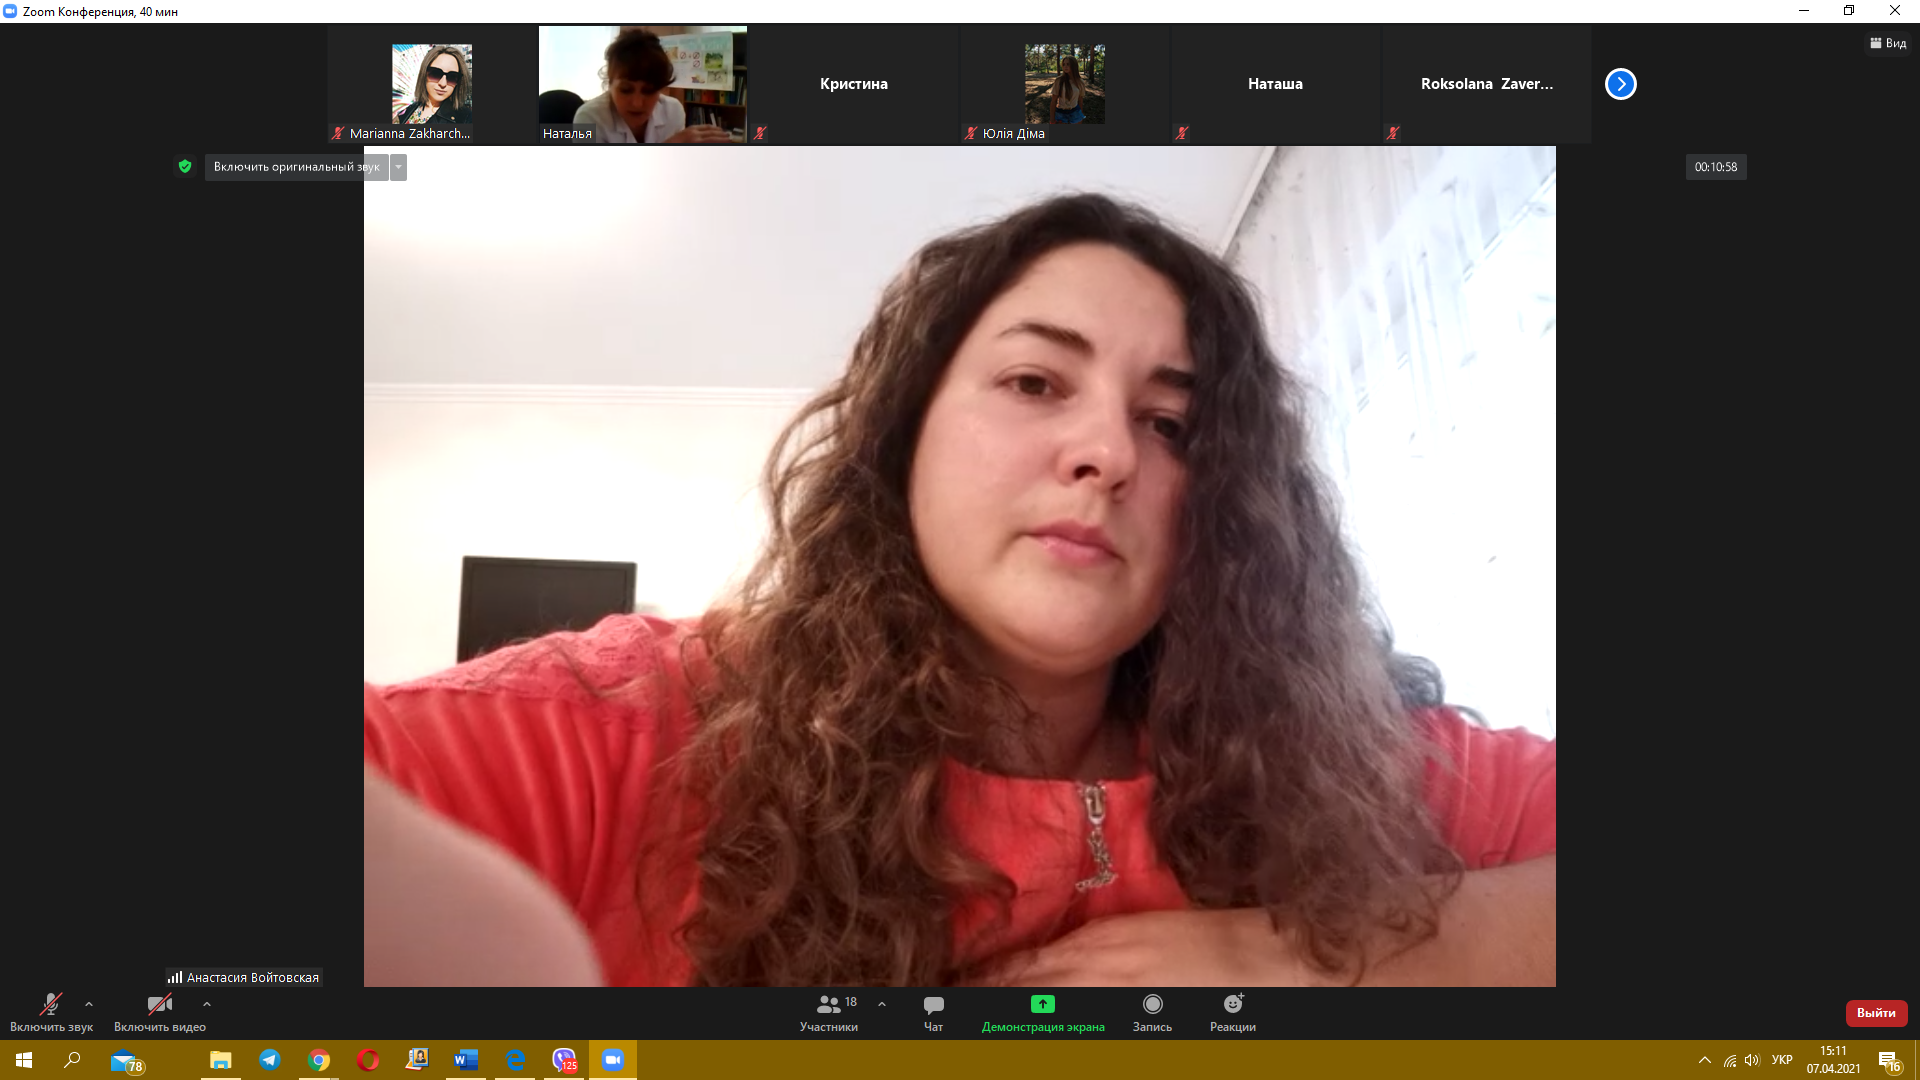Image resolution: width=1920 pixels, height=1080 pixels.
Task: Open the Participants list icon
Action: pyautogui.click(x=829, y=1005)
